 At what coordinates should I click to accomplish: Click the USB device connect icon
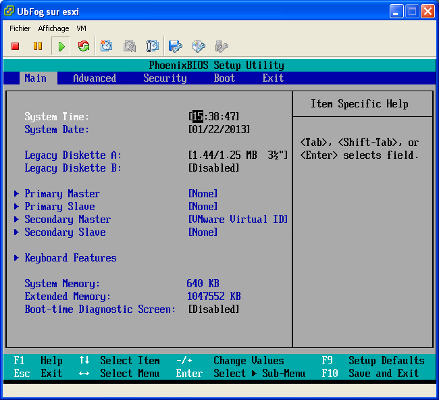(x=221, y=46)
